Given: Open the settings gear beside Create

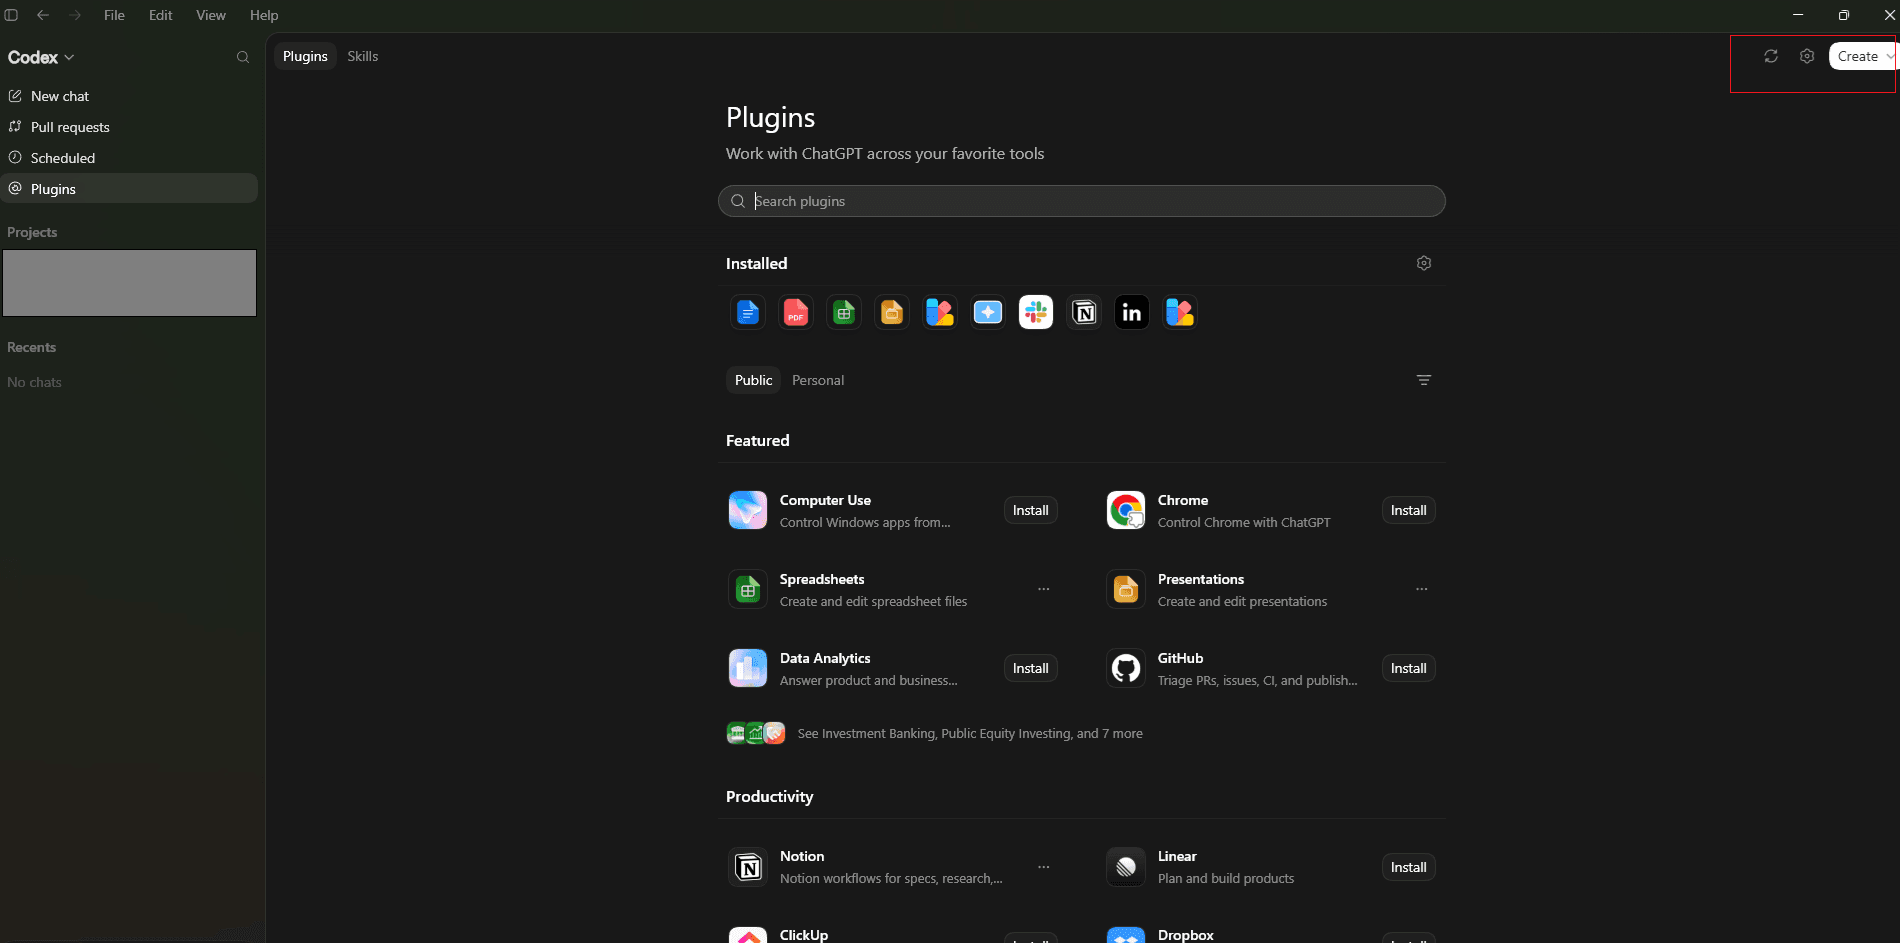Looking at the screenshot, I should coord(1807,56).
